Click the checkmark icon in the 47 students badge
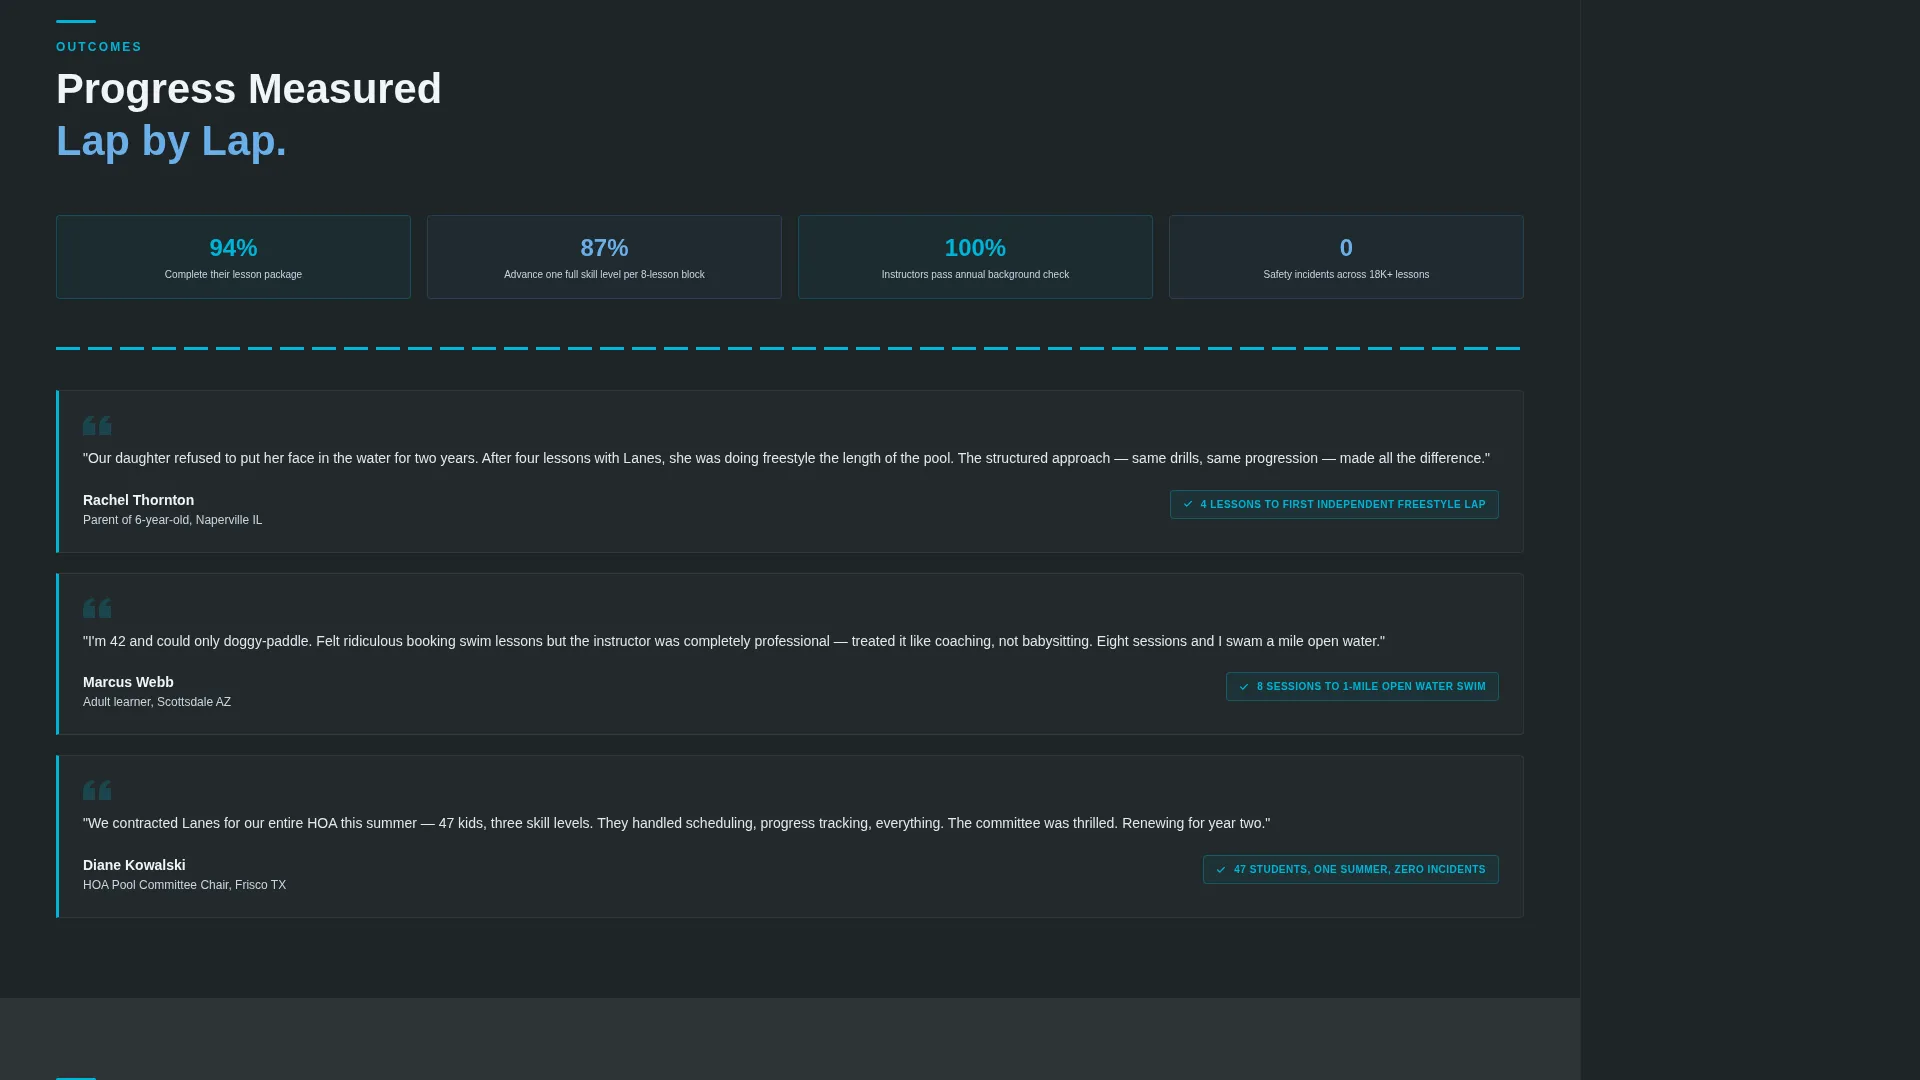 [x=1221, y=869]
